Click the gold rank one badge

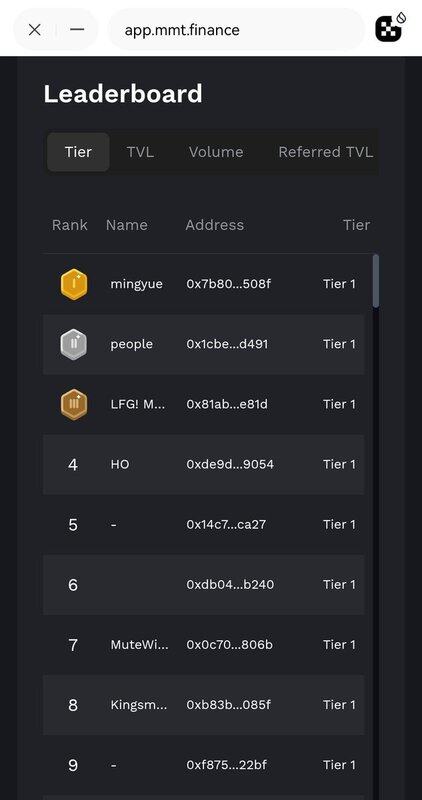click(x=73, y=284)
